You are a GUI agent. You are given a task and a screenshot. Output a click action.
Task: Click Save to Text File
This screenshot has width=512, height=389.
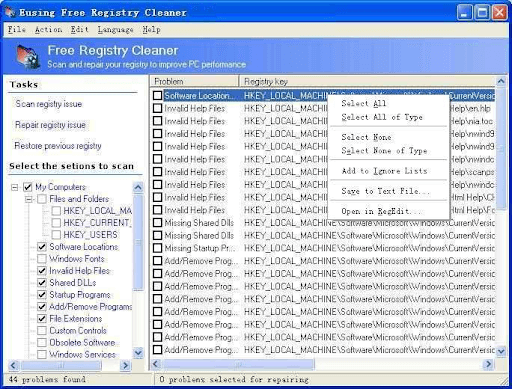[385, 191]
